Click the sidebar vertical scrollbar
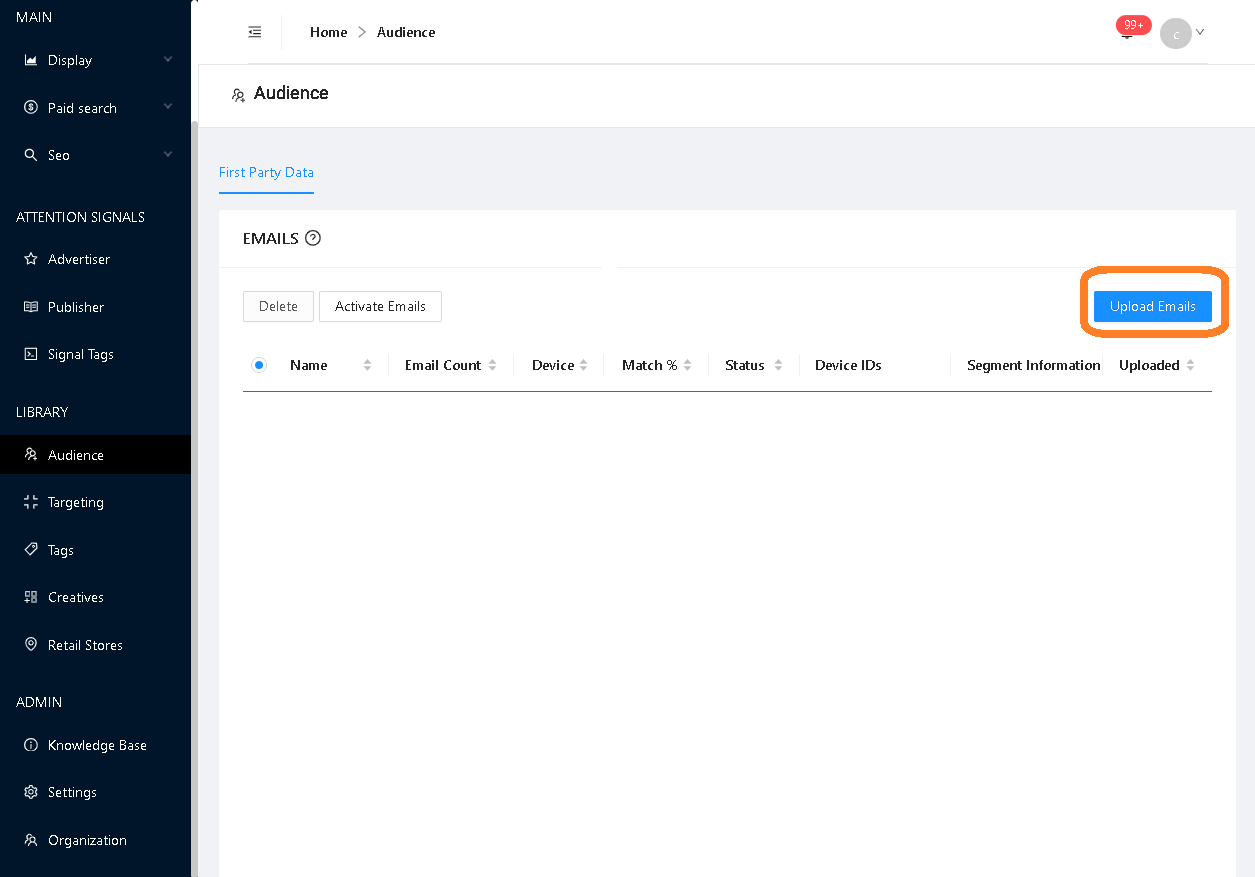Image resolution: width=1255 pixels, height=877 pixels. [x=194, y=500]
